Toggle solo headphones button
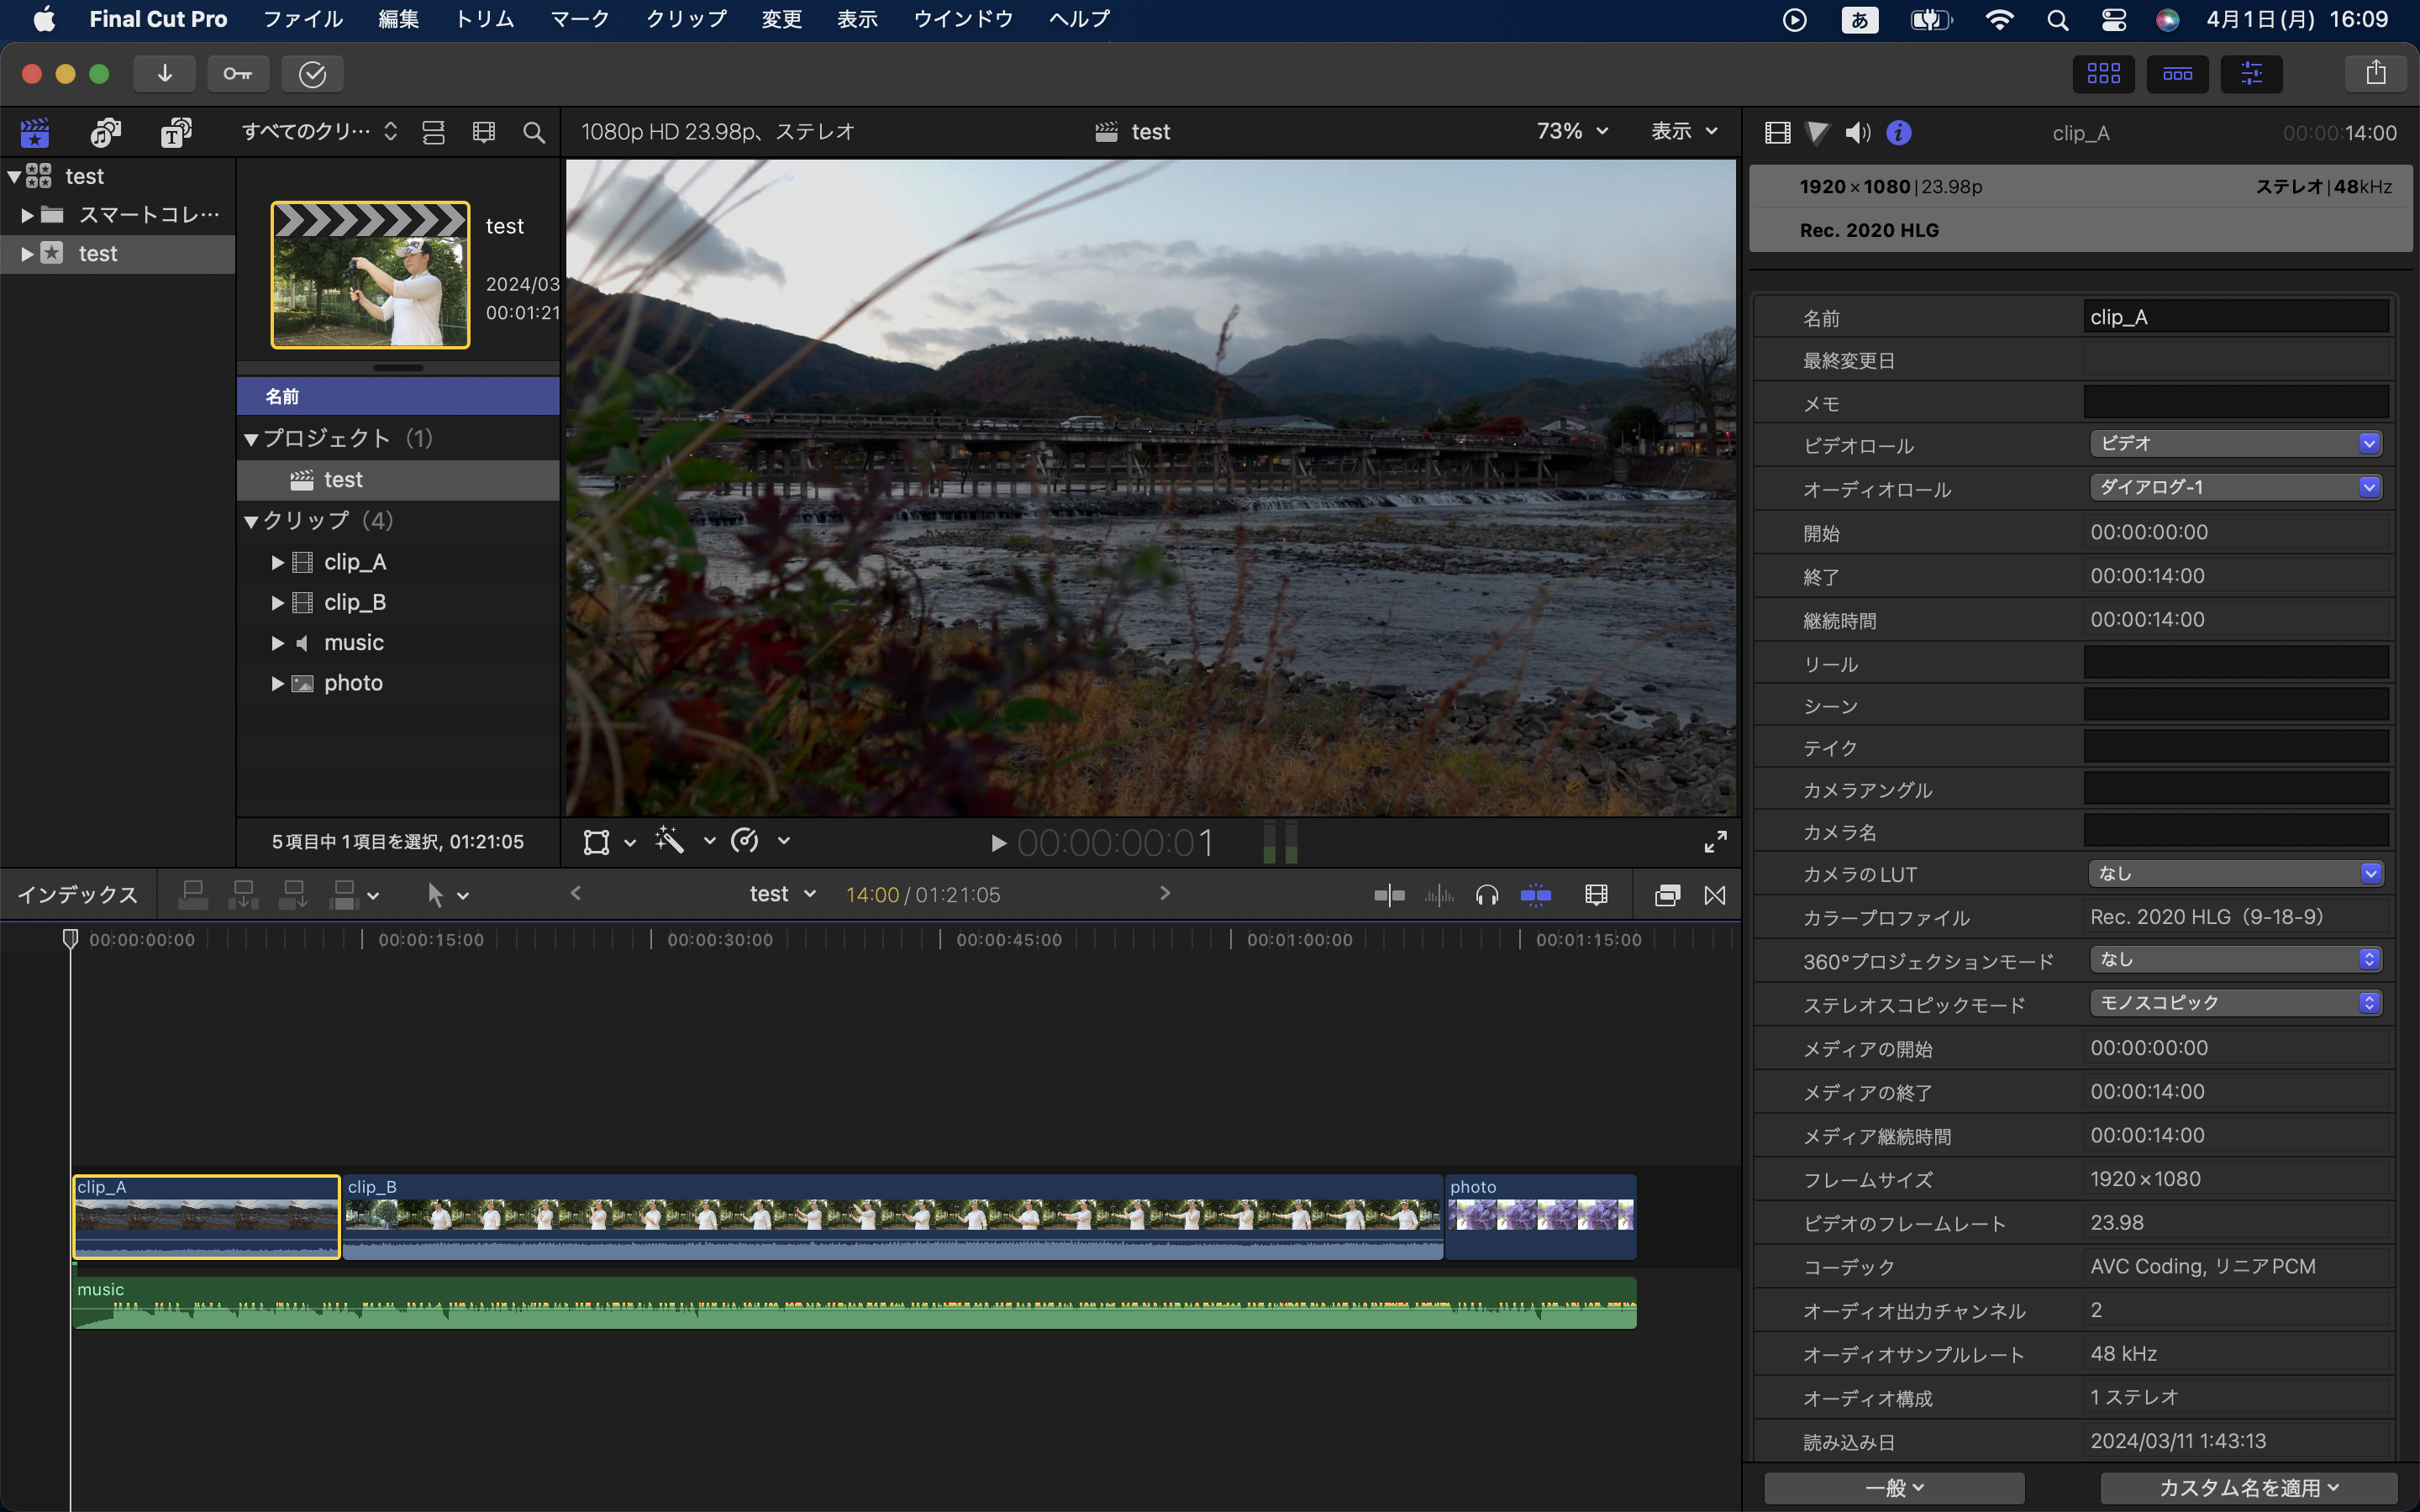 coord(1487,895)
